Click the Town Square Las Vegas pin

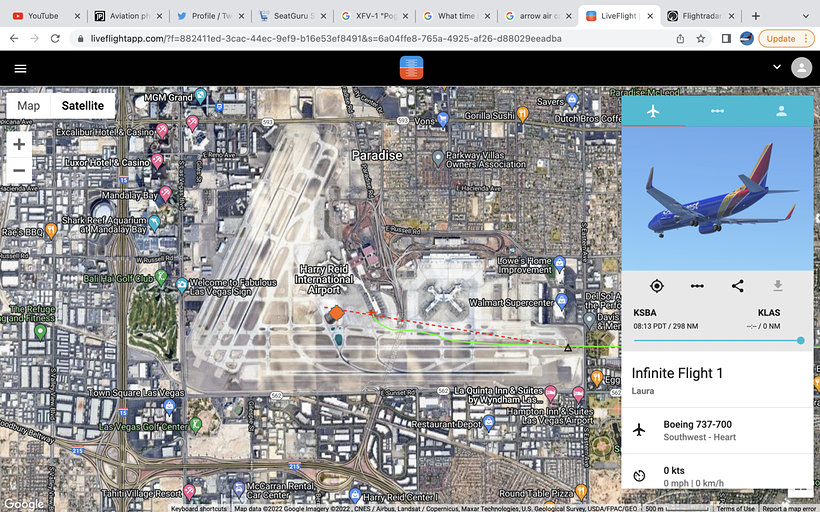pyautogui.click(x=169, y=406)
